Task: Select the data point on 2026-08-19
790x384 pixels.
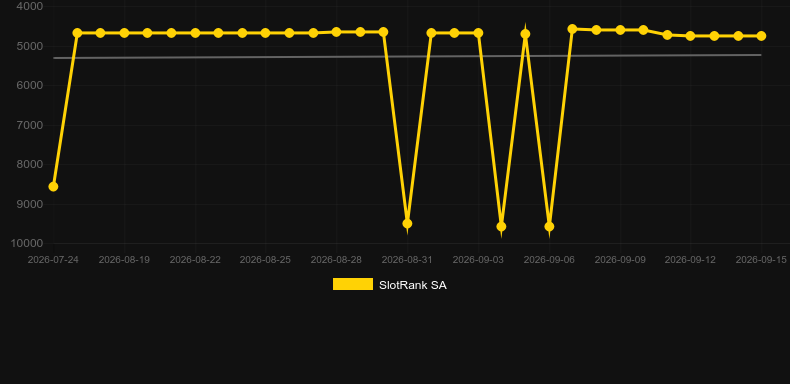Action: click(x=124, y=33)
